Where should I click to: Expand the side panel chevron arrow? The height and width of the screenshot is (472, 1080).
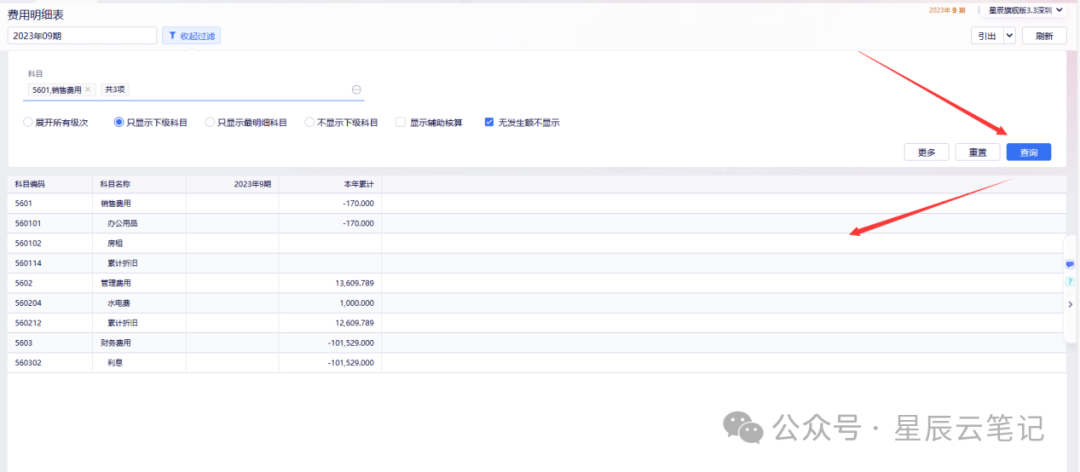1070,304
